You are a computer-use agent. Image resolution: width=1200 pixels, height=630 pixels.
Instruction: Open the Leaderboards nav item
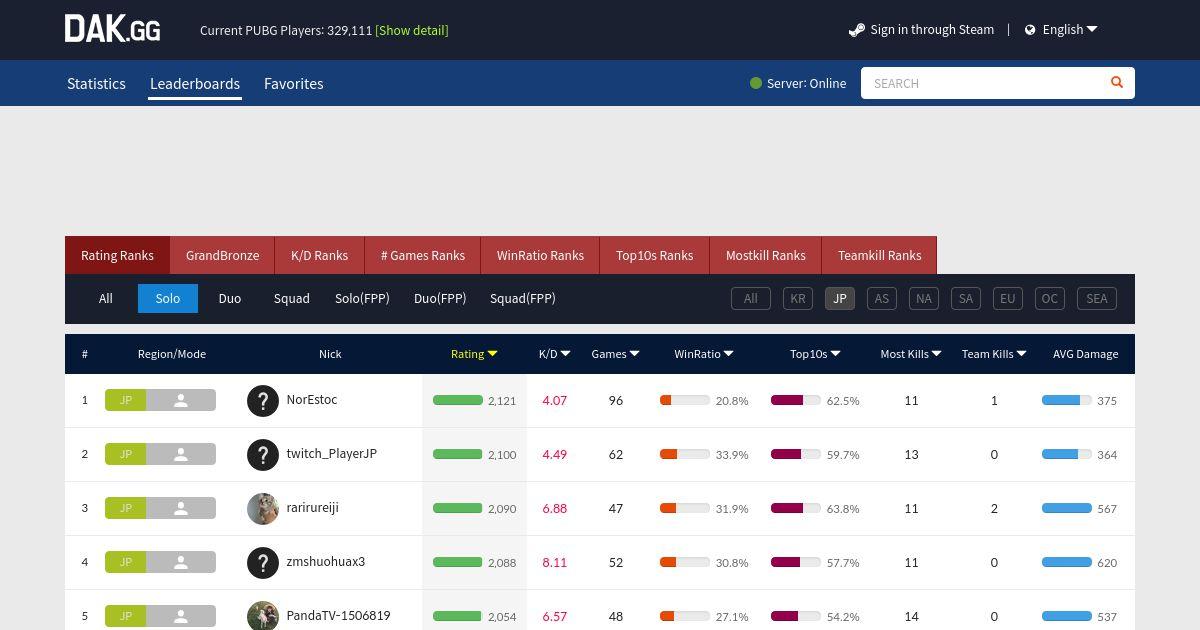click(x=195, y=84)
